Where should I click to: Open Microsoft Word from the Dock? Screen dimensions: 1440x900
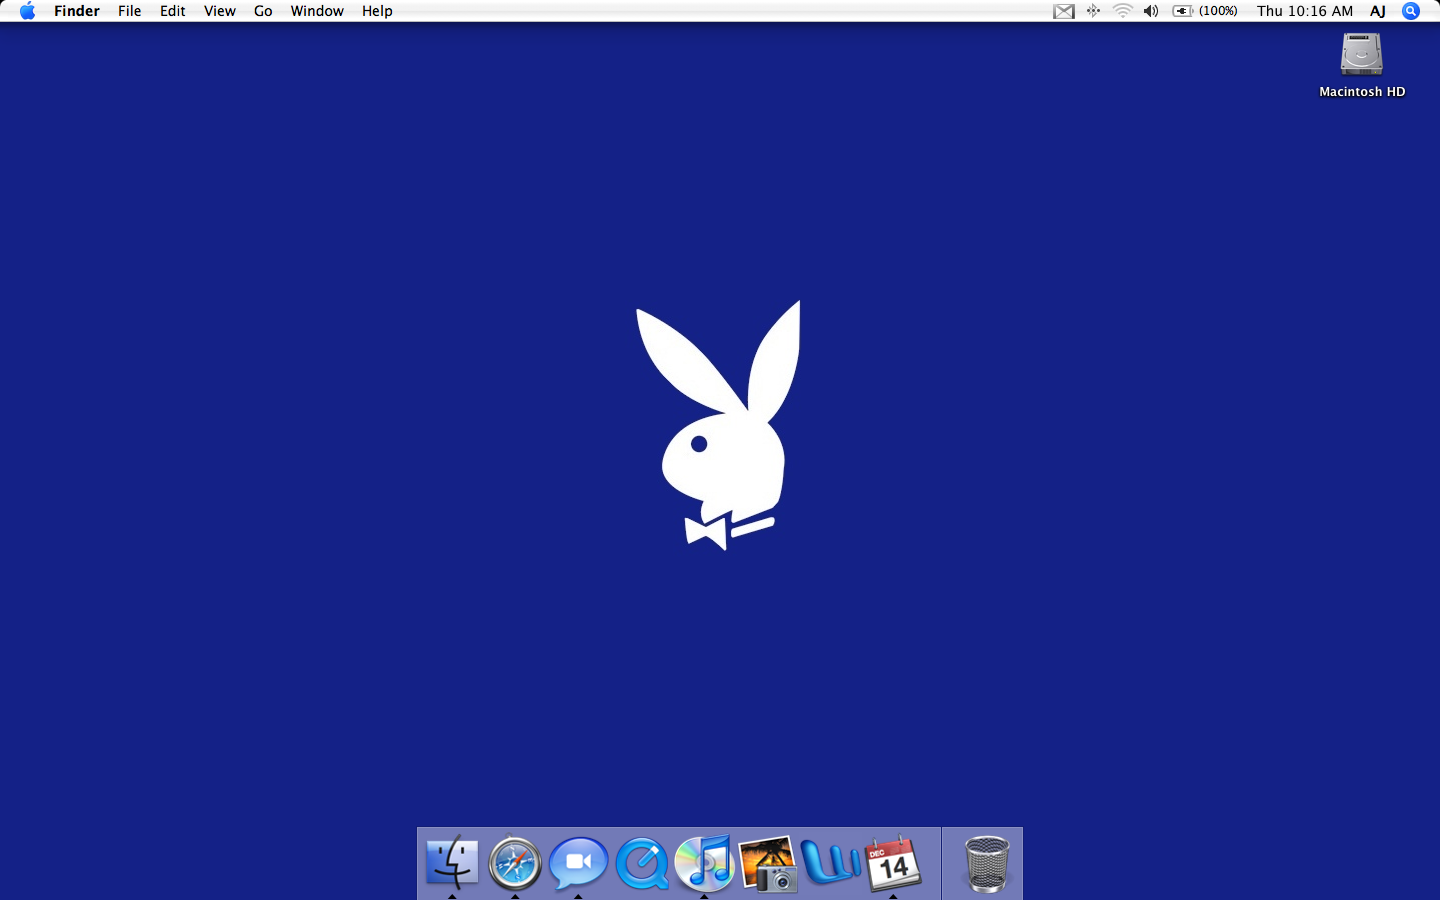click(x=830, y=862)
